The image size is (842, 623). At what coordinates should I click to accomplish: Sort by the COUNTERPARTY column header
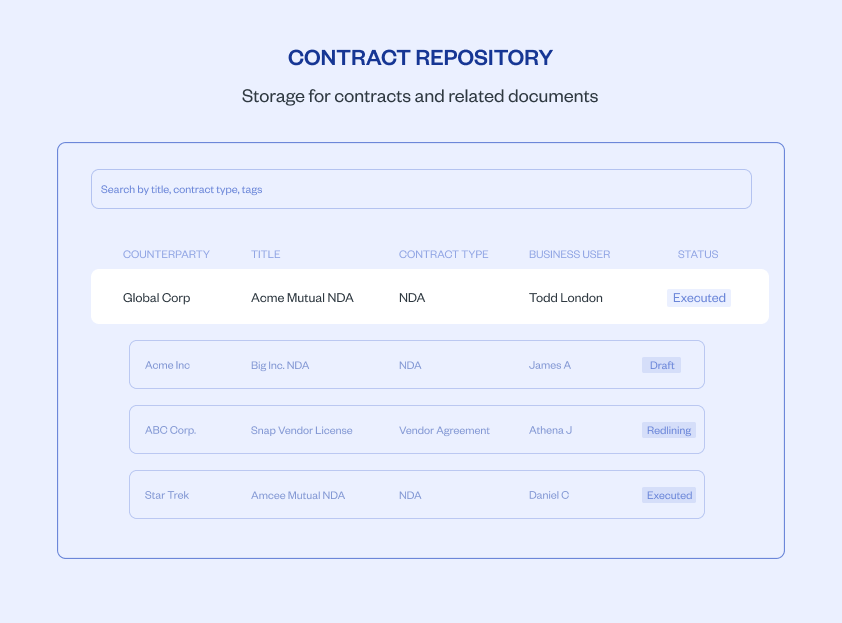coord(166,254)
